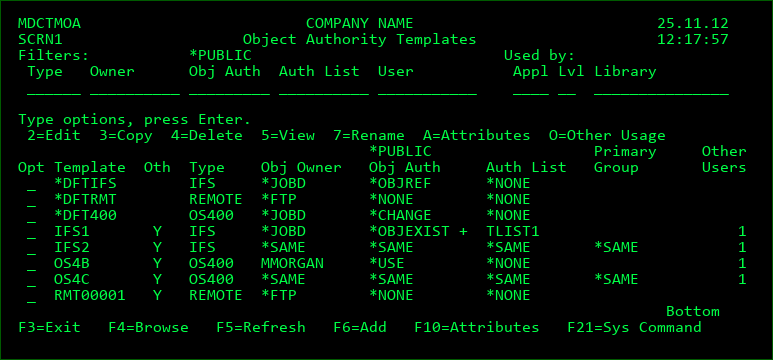This screenshot has height=360, width=773.
Task: Focus the Opt field for *DFT400
Action: pos(32,216)
